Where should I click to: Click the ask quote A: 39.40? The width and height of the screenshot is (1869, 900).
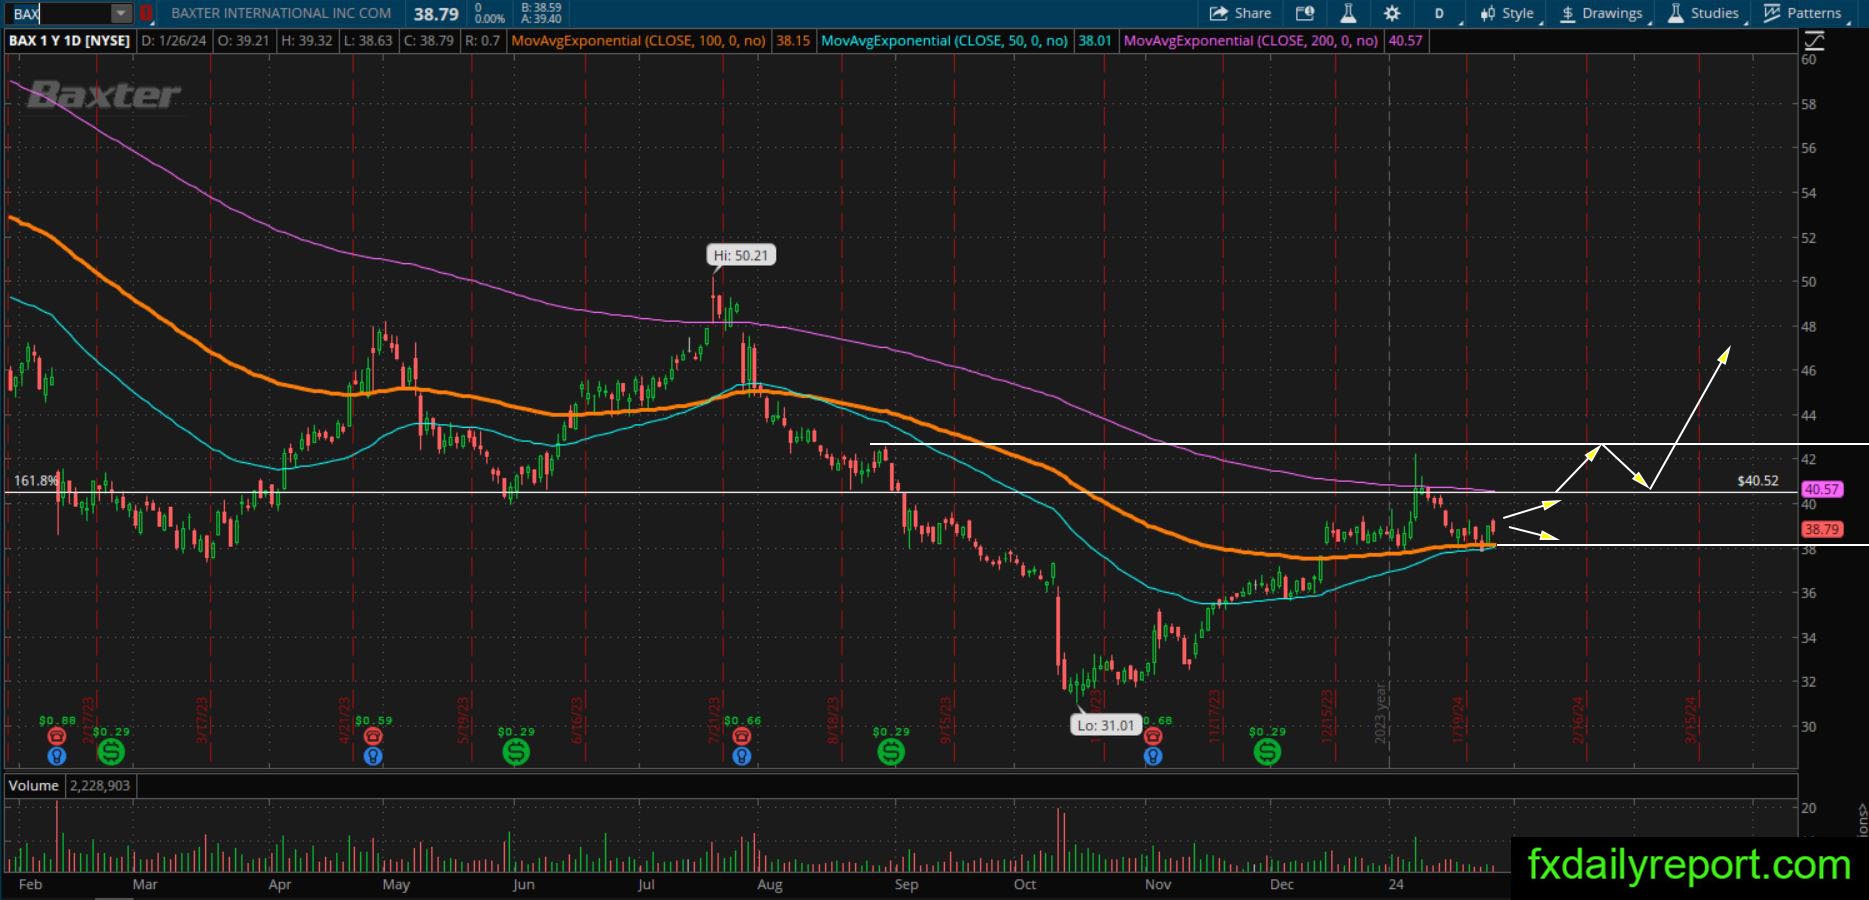(x=541, y=19)
